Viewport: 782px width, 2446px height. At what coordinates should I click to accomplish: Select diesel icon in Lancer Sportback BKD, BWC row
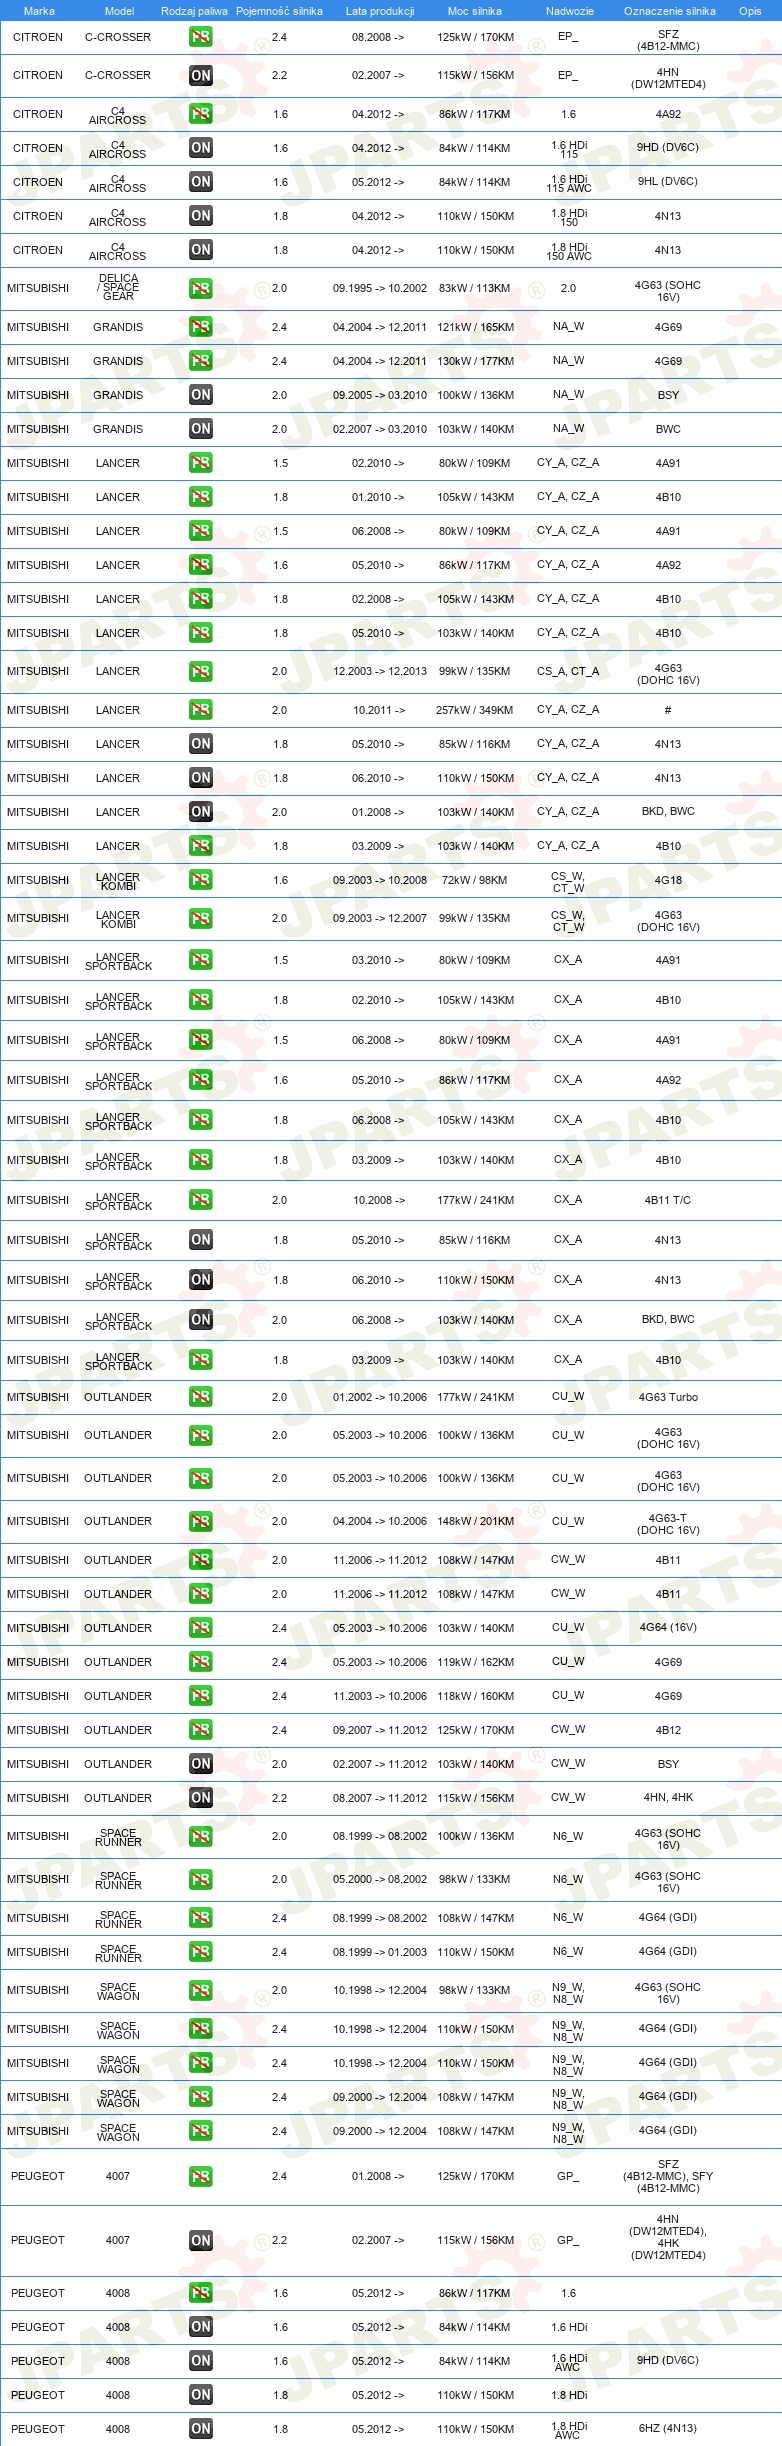pos(201,1320)
